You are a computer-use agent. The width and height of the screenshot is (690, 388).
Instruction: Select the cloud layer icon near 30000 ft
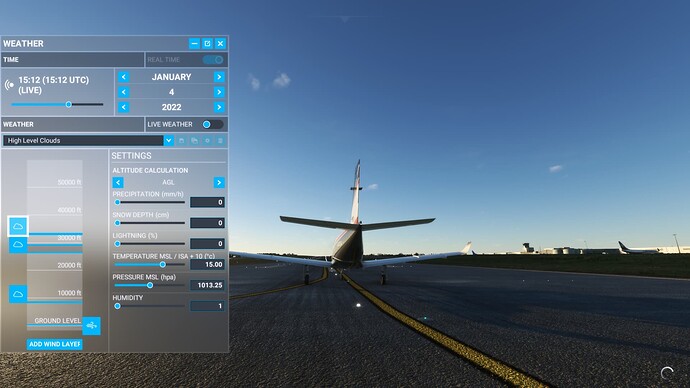pyautogui.click(x=18, y=245)
